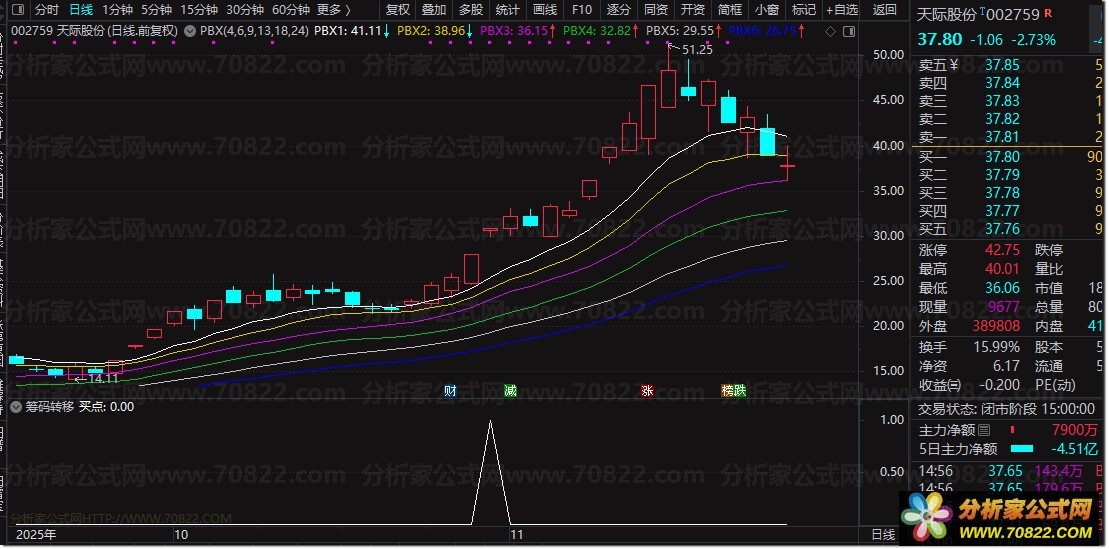Viewport: 1109px width, 549px height.
Task: Expand the PBX indicator dropdown arrow
Action: pos(191,32)
